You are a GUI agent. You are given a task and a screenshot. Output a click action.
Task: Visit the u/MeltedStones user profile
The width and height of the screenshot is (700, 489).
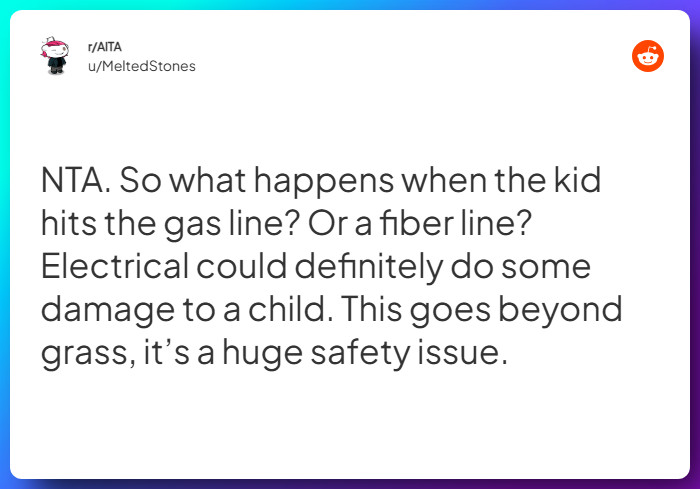coord(142,66)
